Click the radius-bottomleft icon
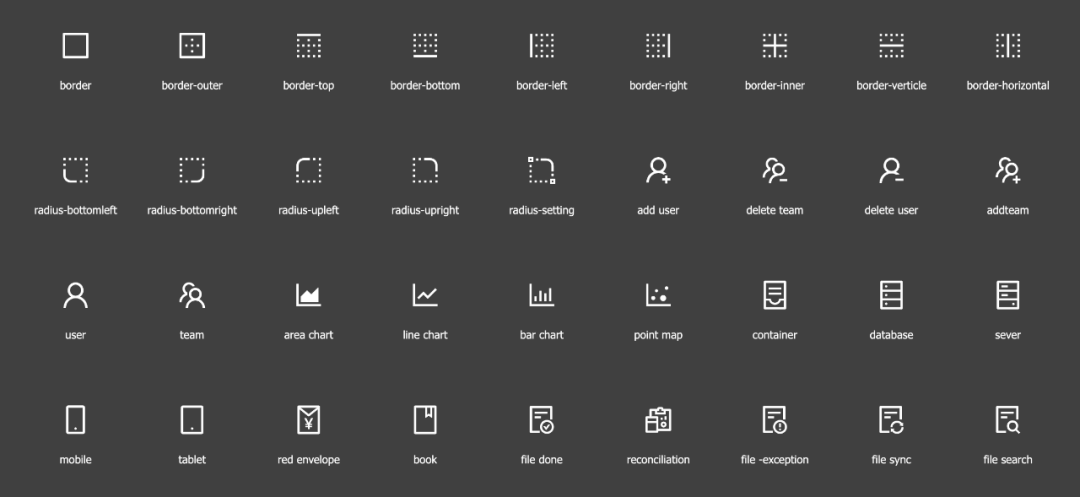The width and height of the screenshot is (1080, 497). coord(75,170)
